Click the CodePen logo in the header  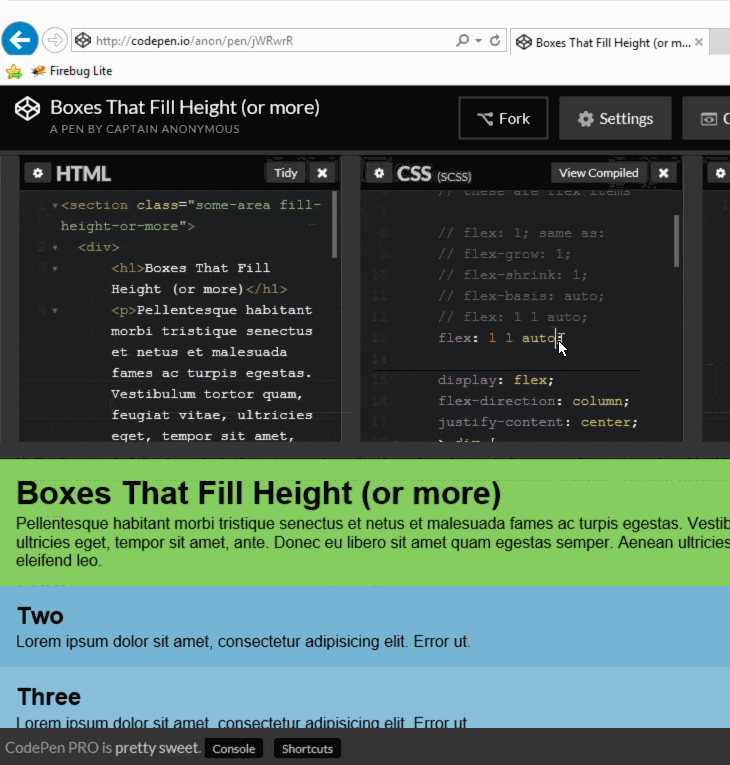27,109
